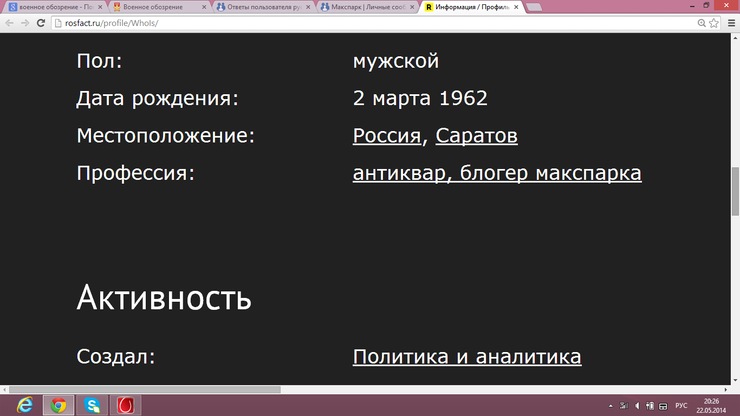Click the touch keyboard tray icon
This screenshot has height=416, width=740.
pos(663,406)
